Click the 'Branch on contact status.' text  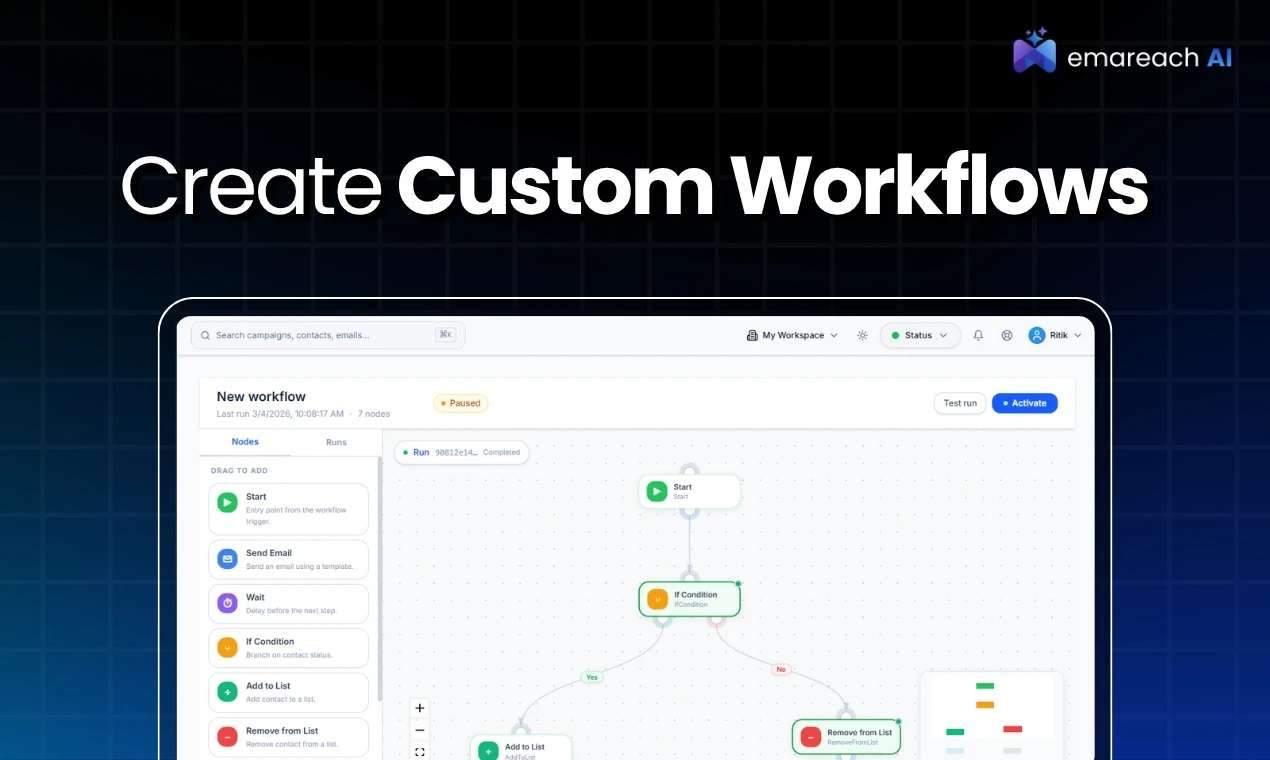coord(289,655)
